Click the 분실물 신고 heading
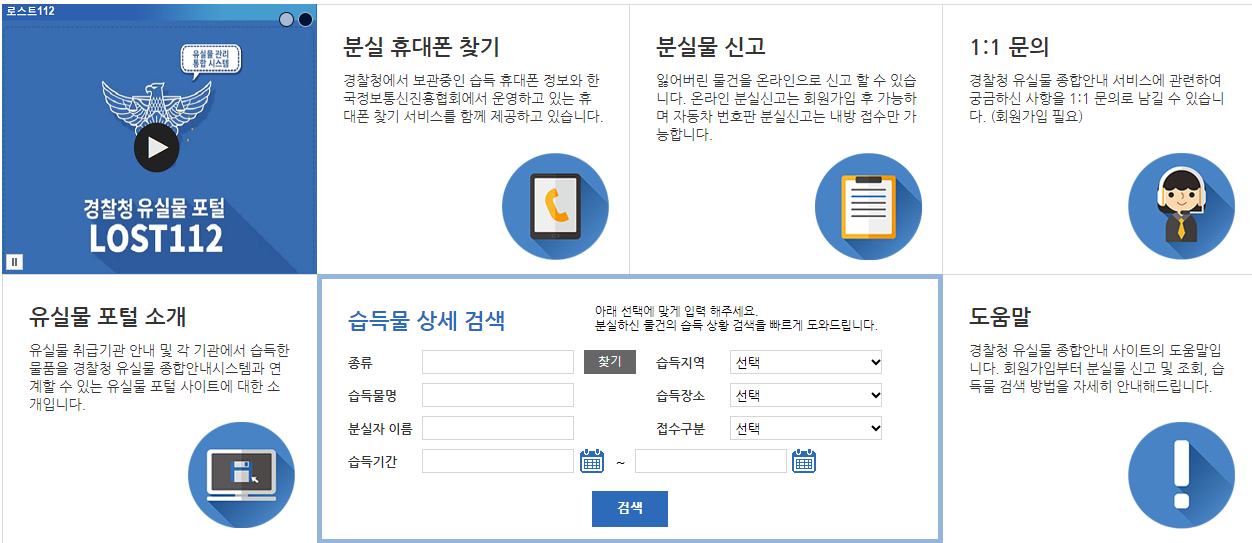 [x=711, y=47]
